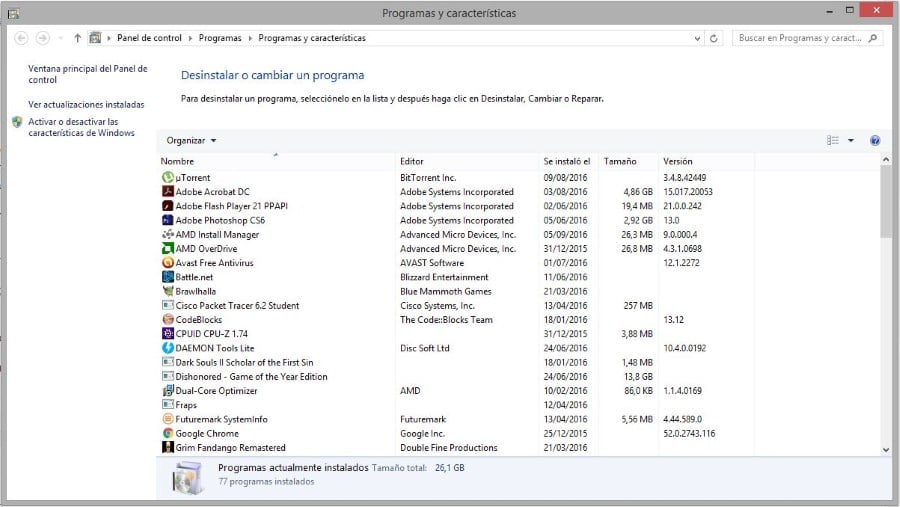Select Avast Free Antivirus name text
900x507 pixels.
pyautogui.click(x=214, y=263)
